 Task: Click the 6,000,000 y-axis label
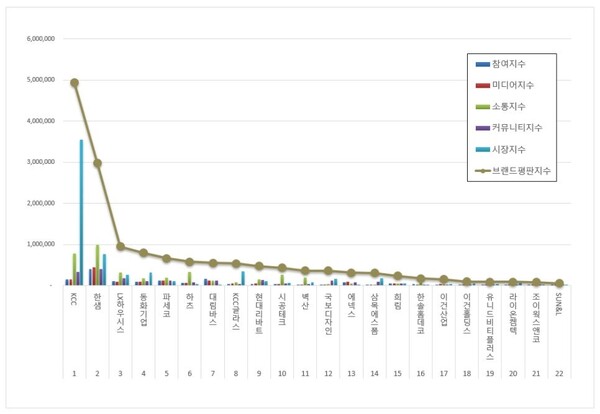pos(41,39)
